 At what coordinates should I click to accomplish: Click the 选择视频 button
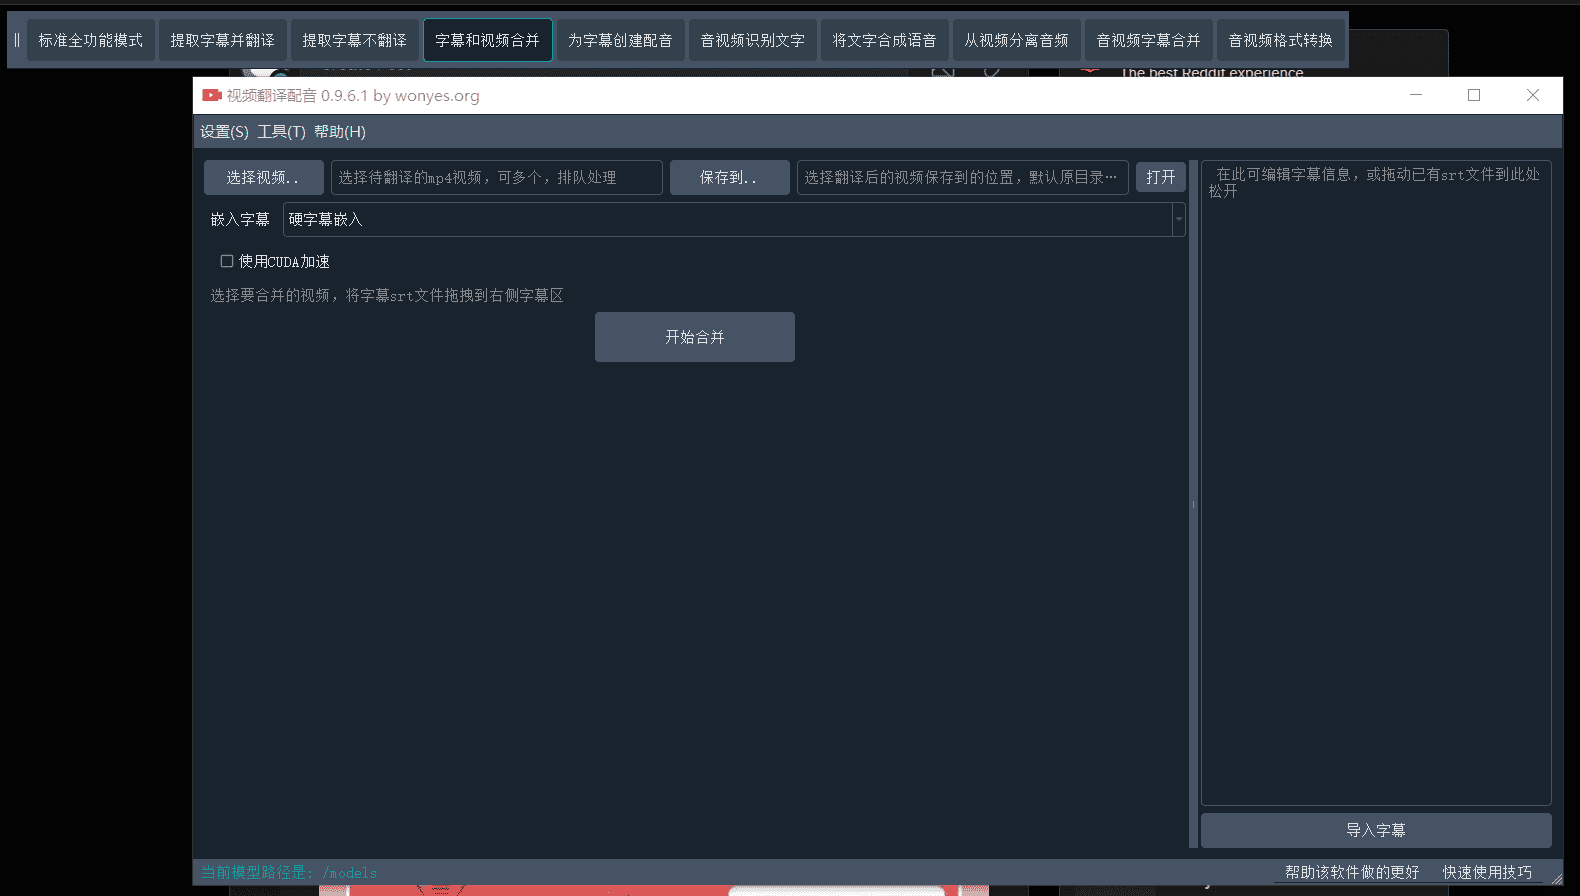pos(263,177)
